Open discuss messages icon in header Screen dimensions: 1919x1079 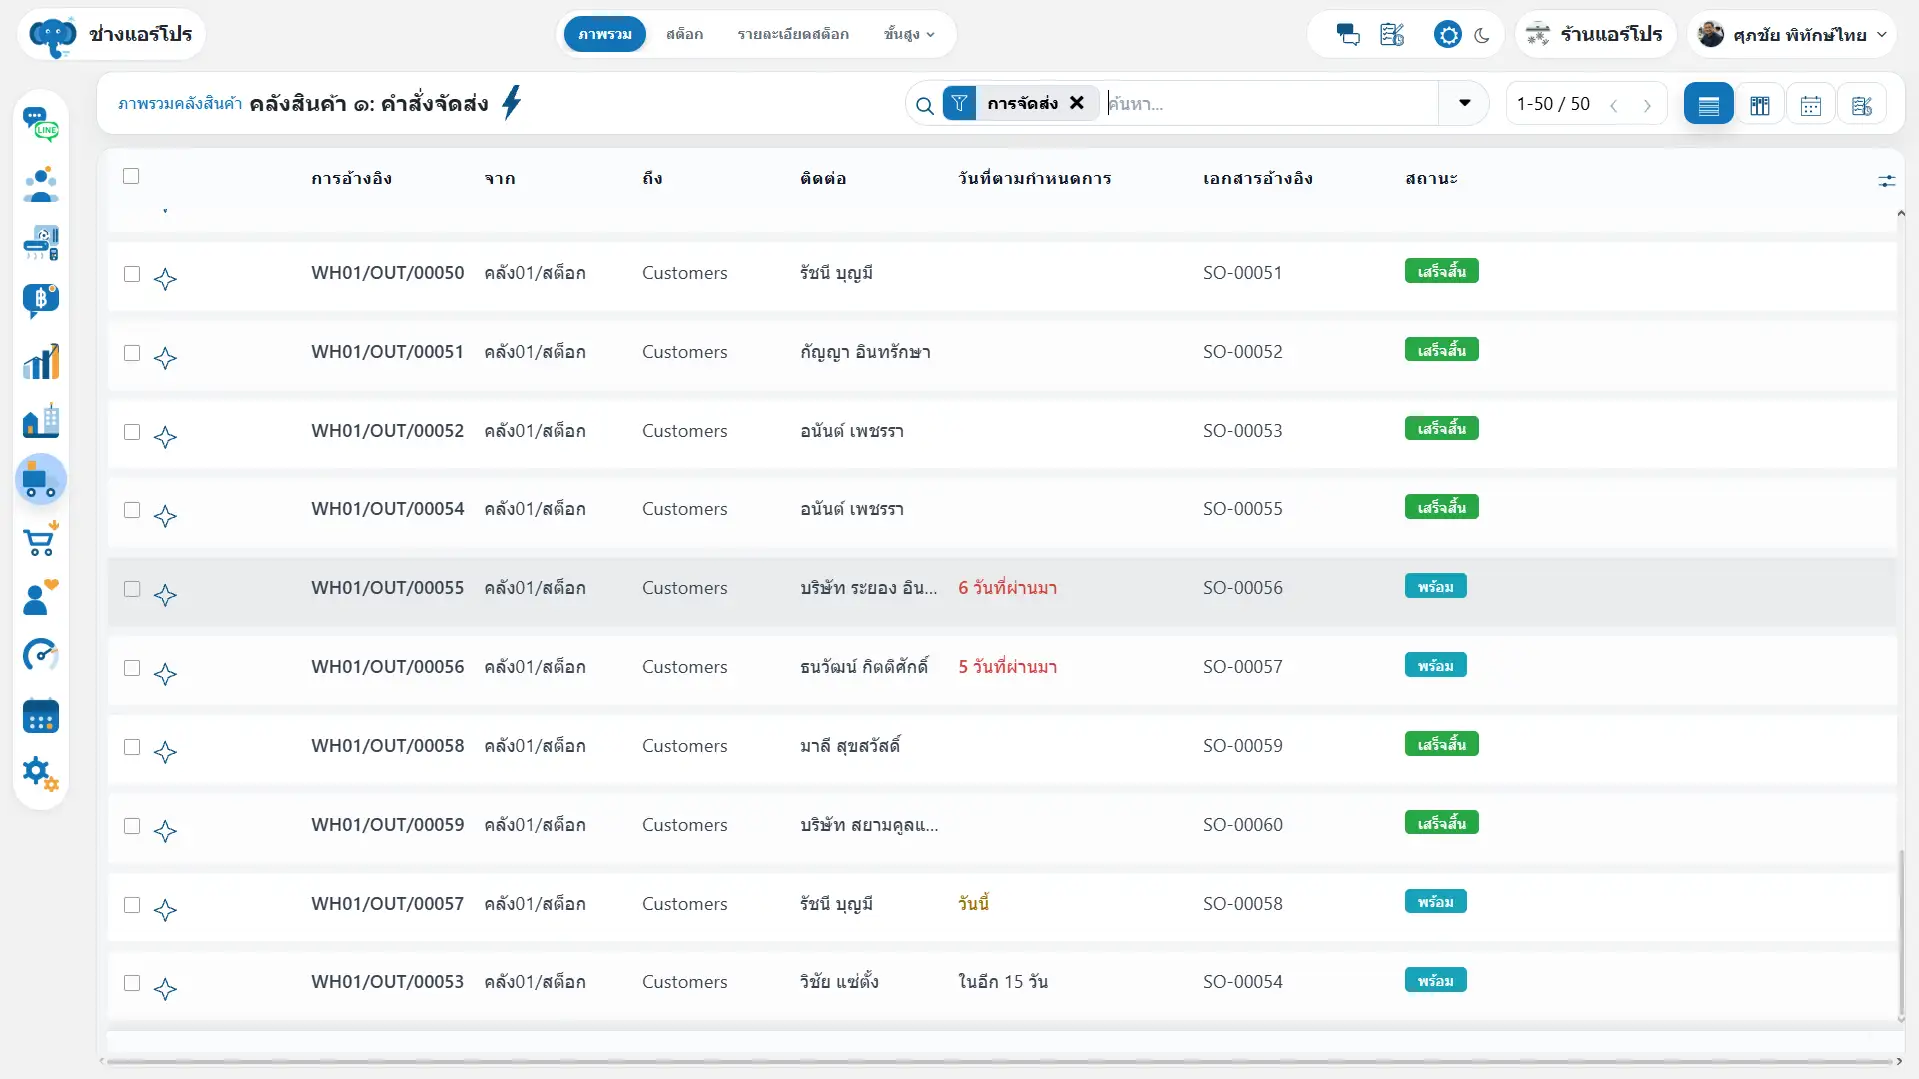(1348, 35)
